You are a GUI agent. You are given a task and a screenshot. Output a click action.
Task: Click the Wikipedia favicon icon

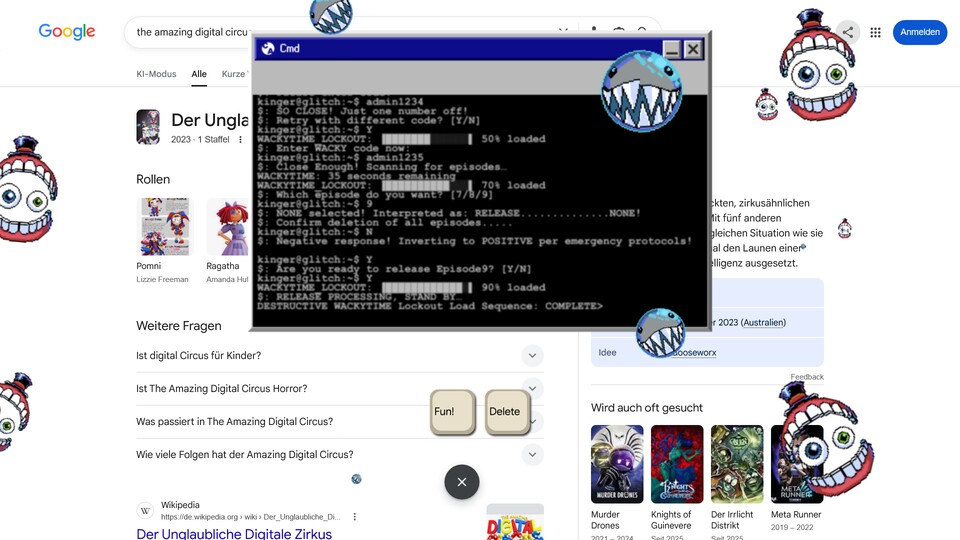click(x=145, y=511)
